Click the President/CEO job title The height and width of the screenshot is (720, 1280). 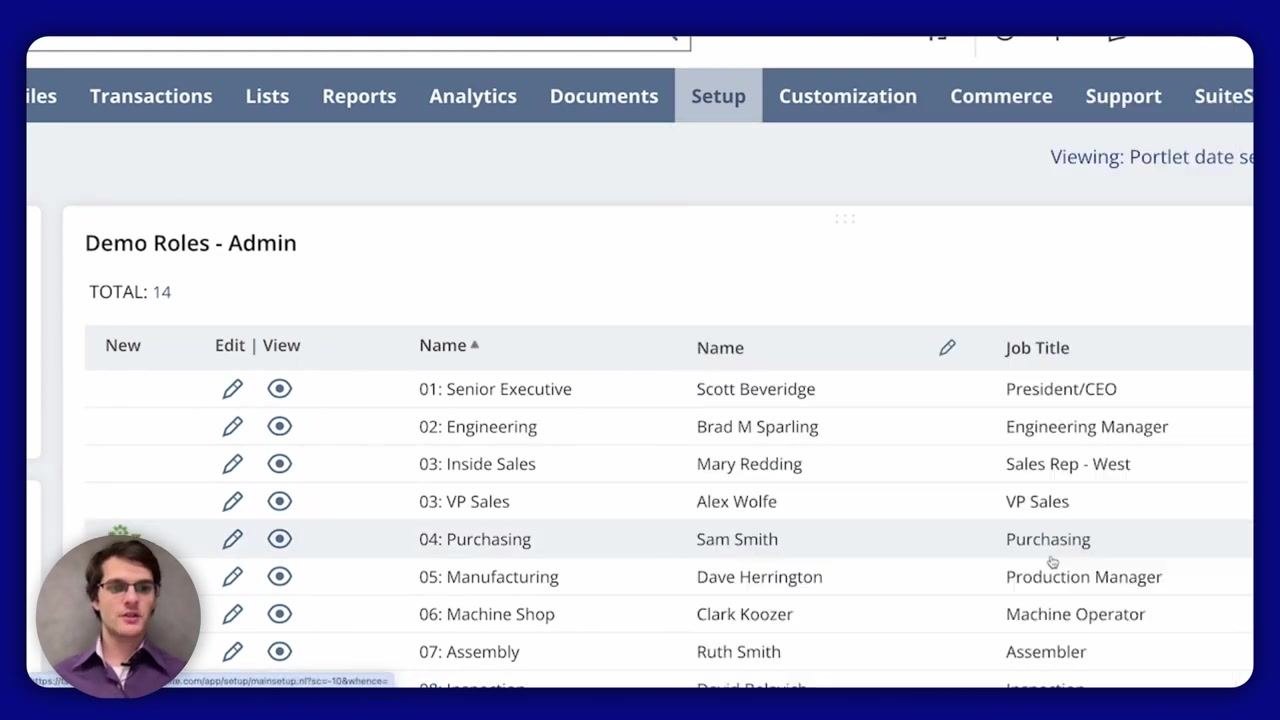1061,389
